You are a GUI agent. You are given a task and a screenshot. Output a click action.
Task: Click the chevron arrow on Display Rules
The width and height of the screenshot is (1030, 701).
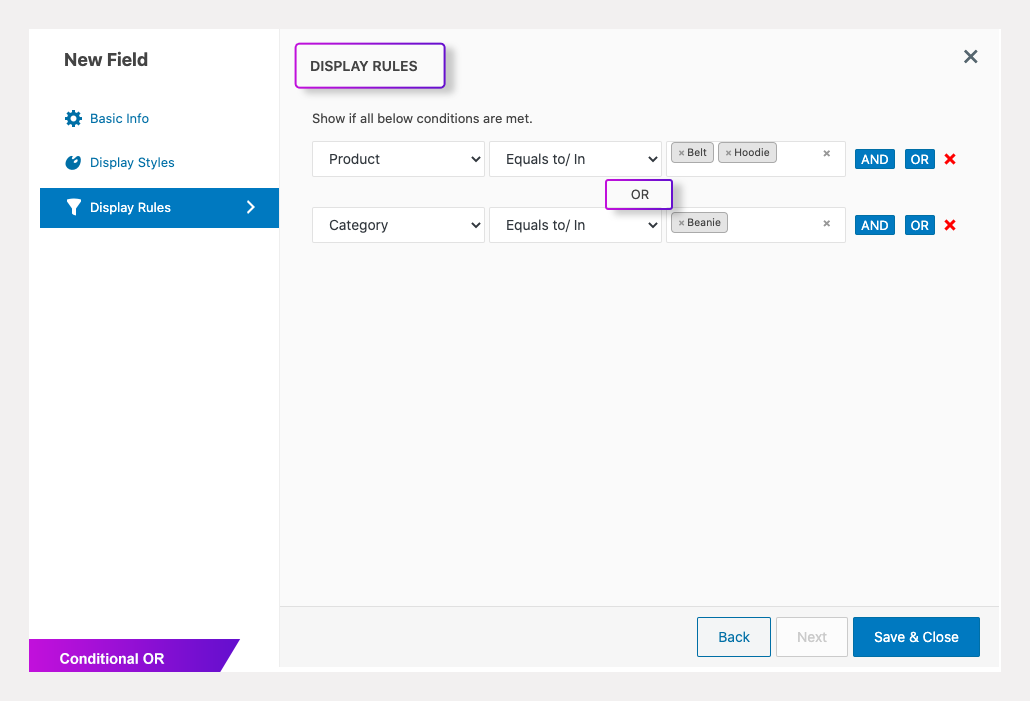pyautogui.click(x=250, y=208)
